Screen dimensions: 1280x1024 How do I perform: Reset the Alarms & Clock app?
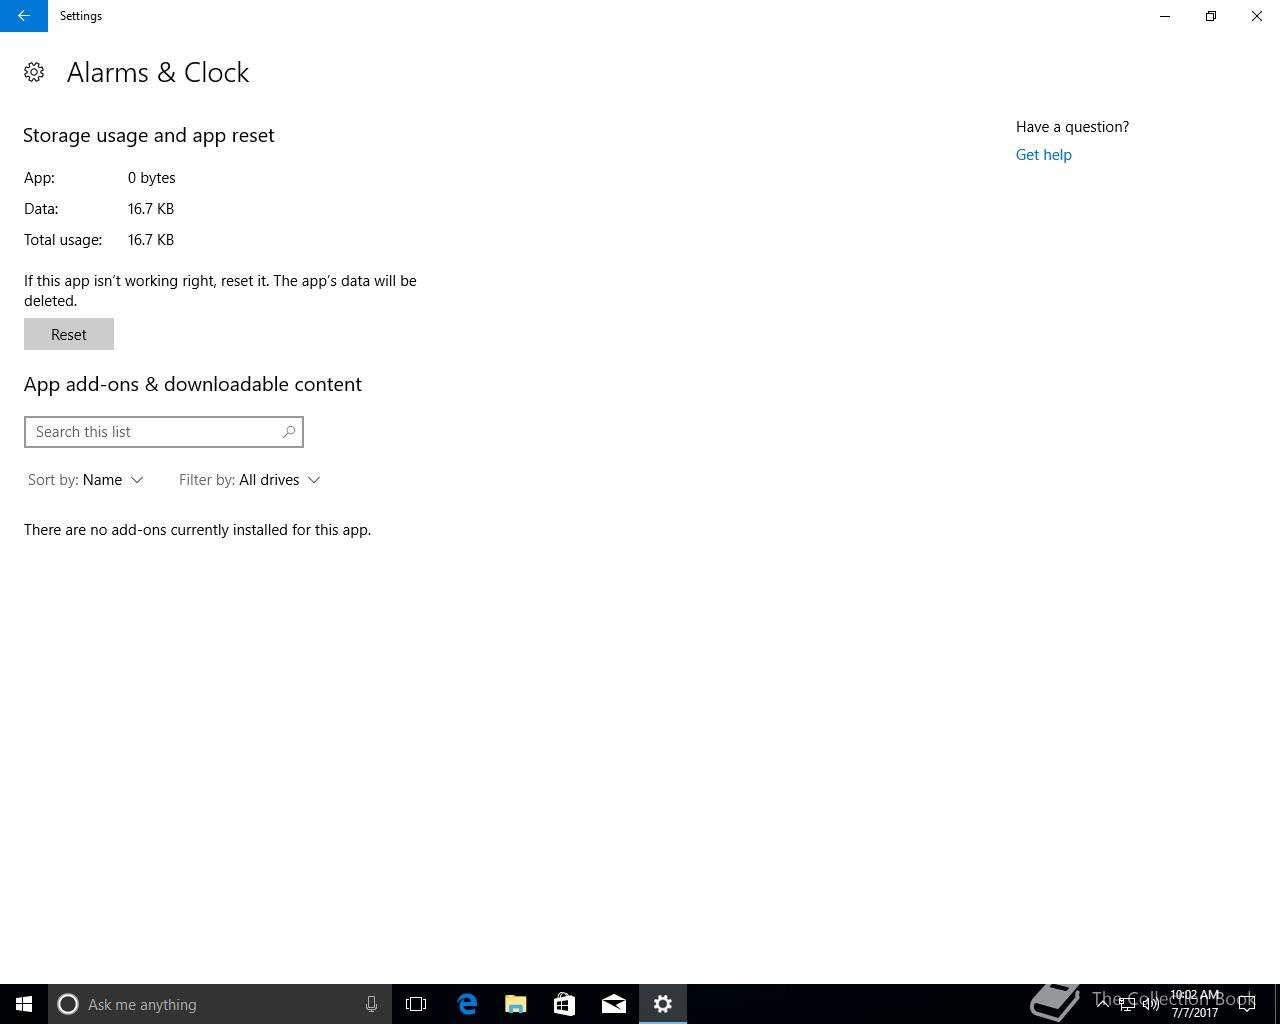coord(69,334)
